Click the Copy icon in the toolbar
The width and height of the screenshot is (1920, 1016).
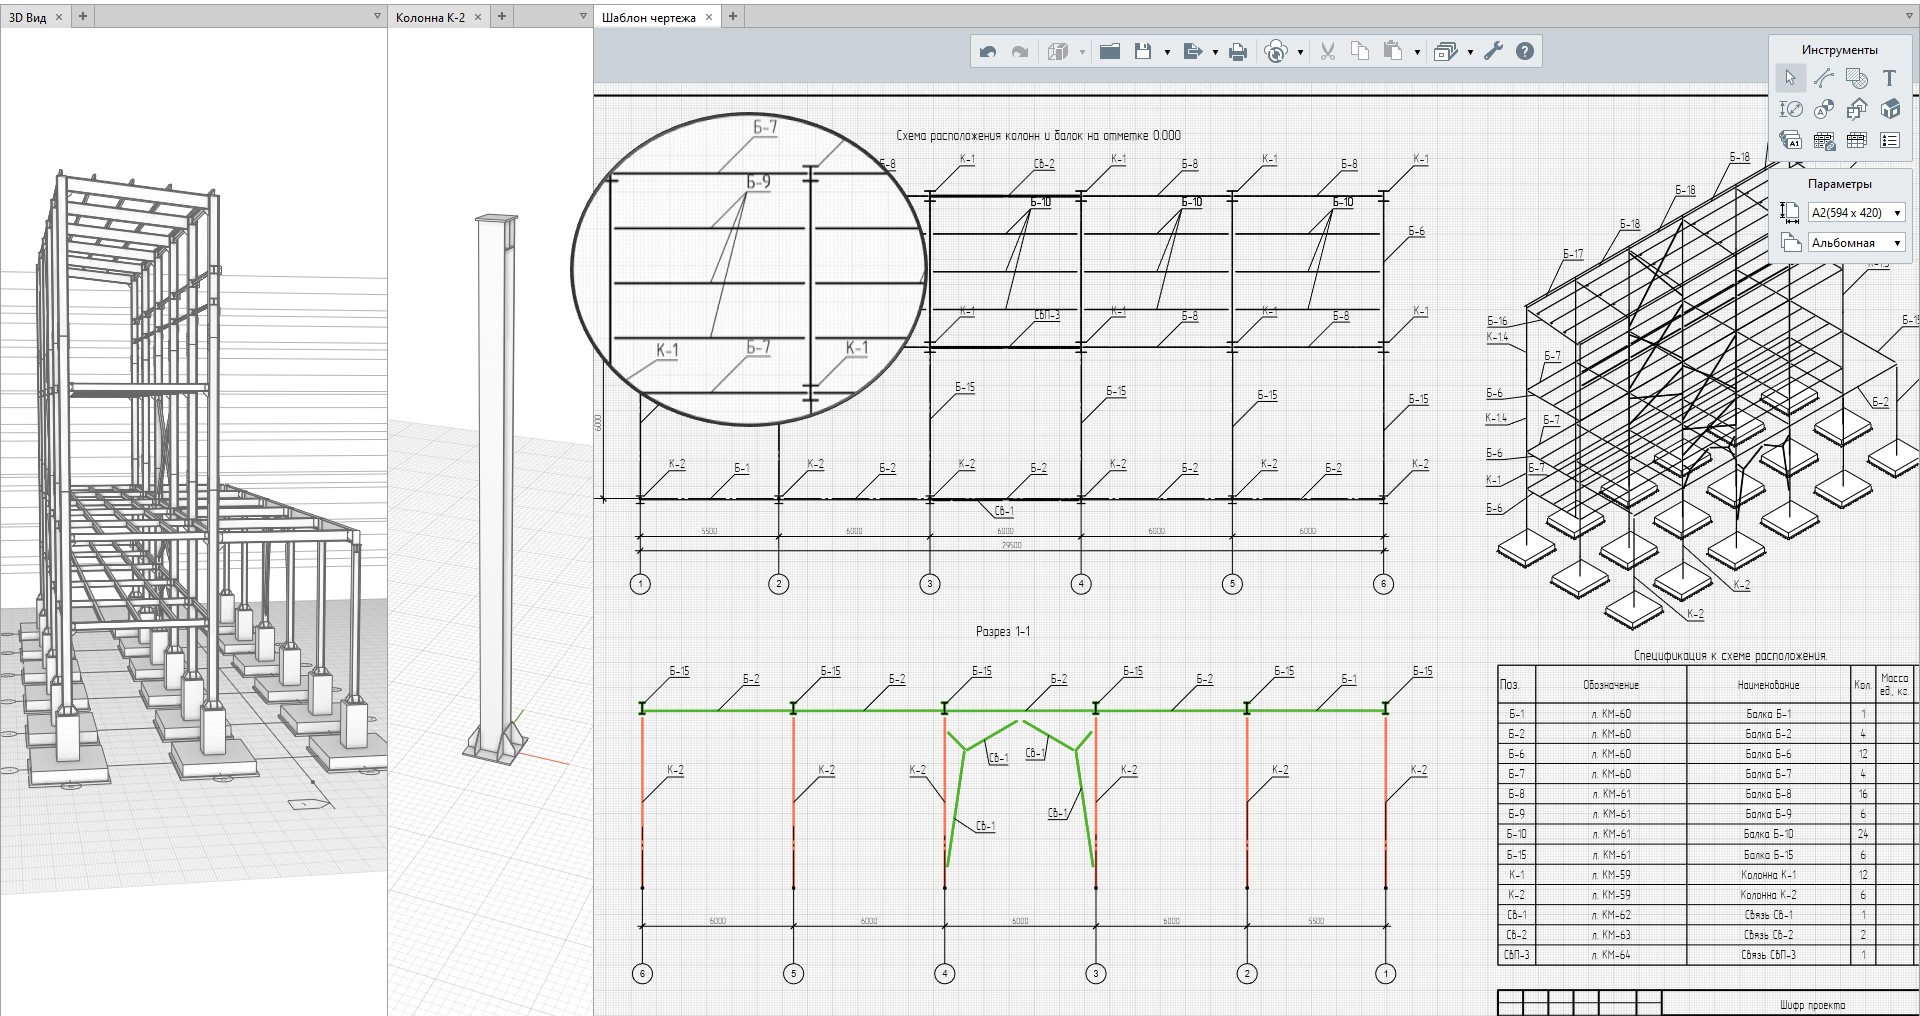coord(1360,51)
